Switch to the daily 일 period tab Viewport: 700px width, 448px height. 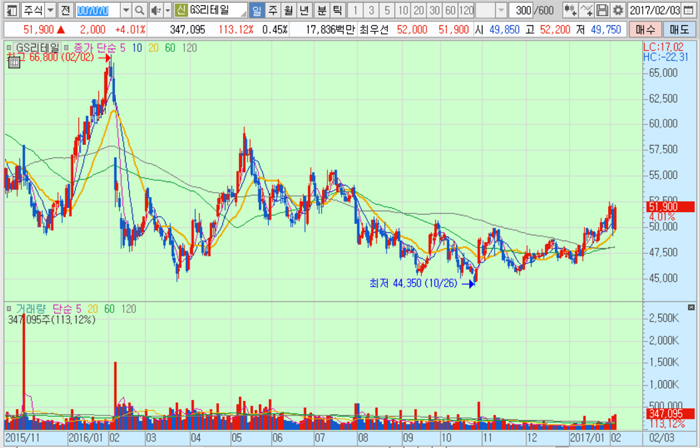click(x=257, y=10)
